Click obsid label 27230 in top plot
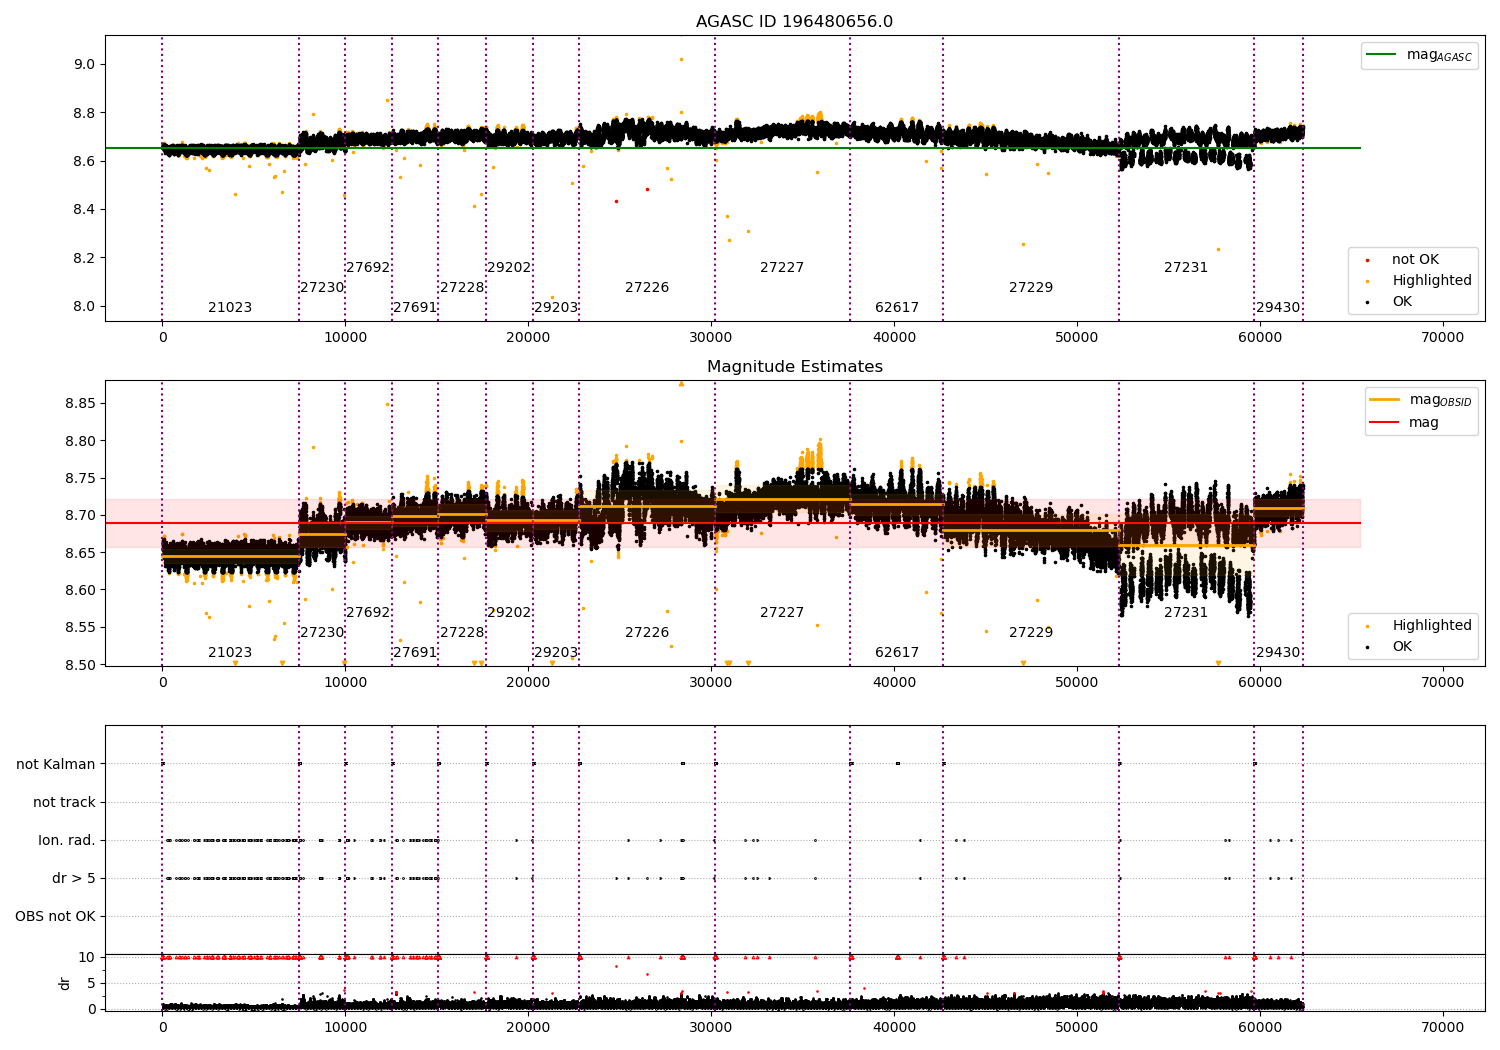The width and height of the screenshot is (1500, 1050). pos(322,288)
